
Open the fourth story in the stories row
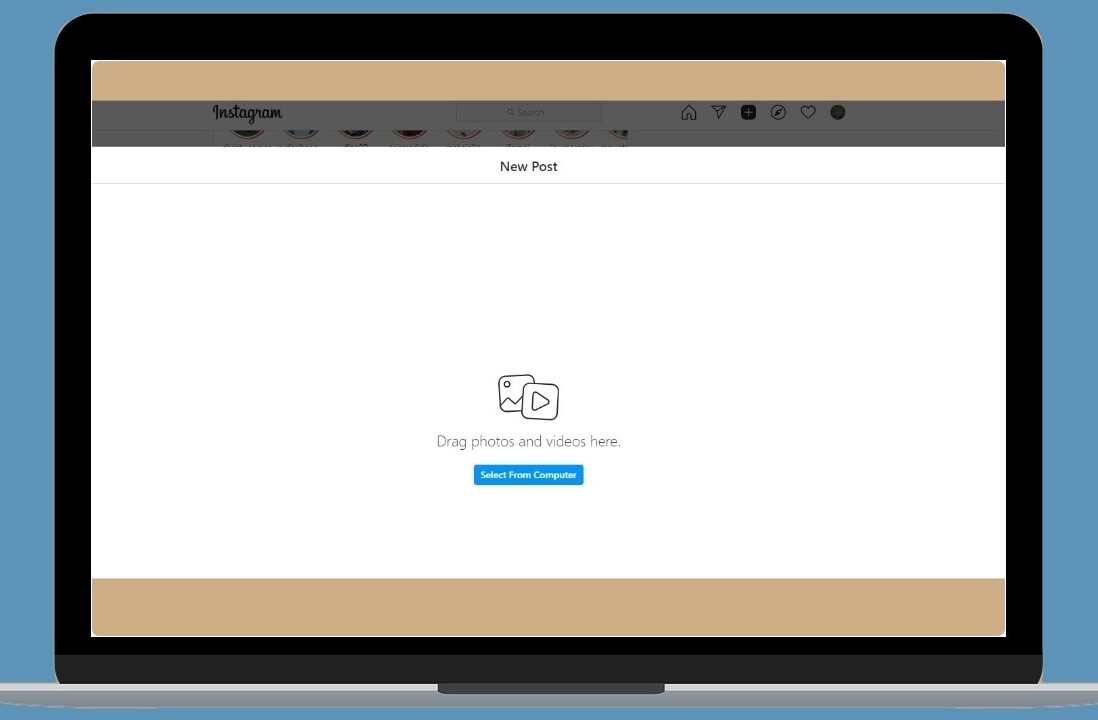tap(409, 133)
